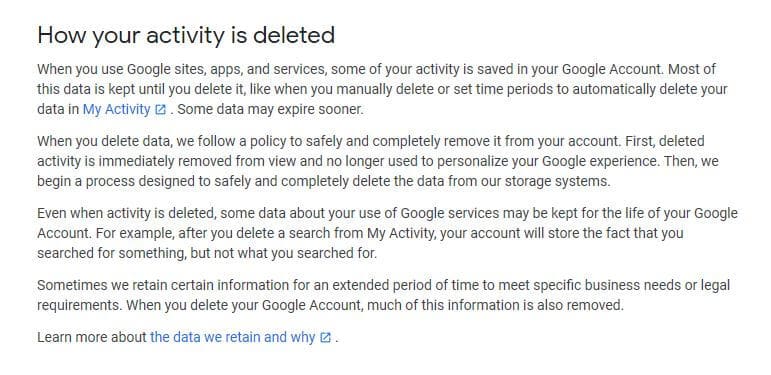Click the paragraph starting "When you delete data"
This screenshot has width=771, height=375.
378,161
